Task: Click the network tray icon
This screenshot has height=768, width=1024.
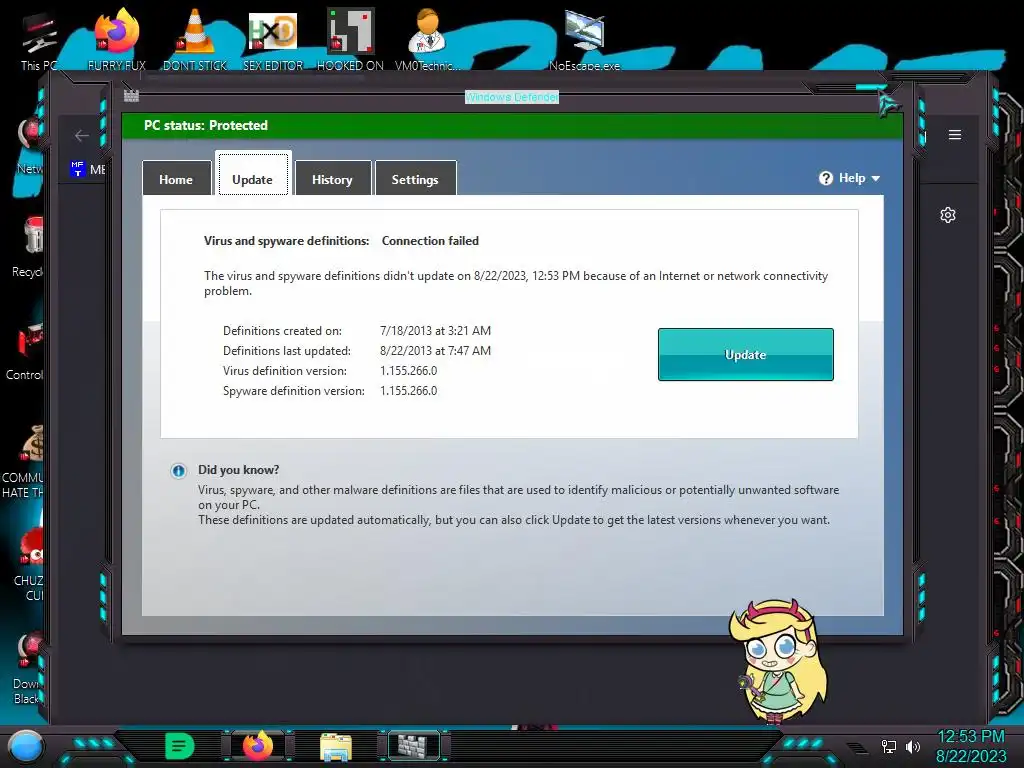Action: pyautogui.click(x=889, y=746)
